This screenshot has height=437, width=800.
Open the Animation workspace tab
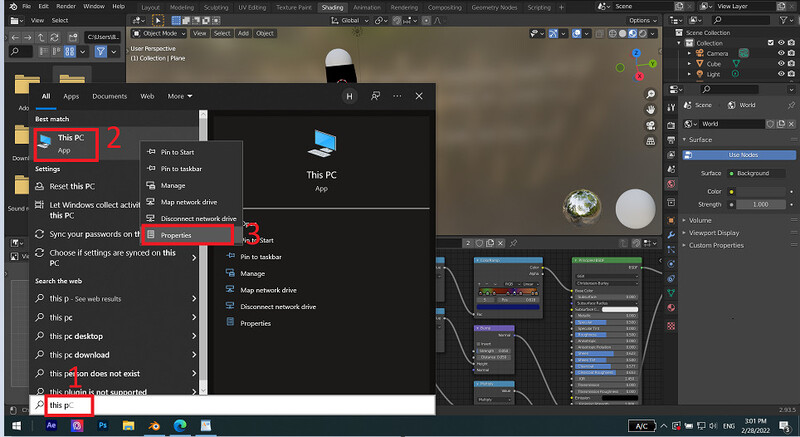367,8
